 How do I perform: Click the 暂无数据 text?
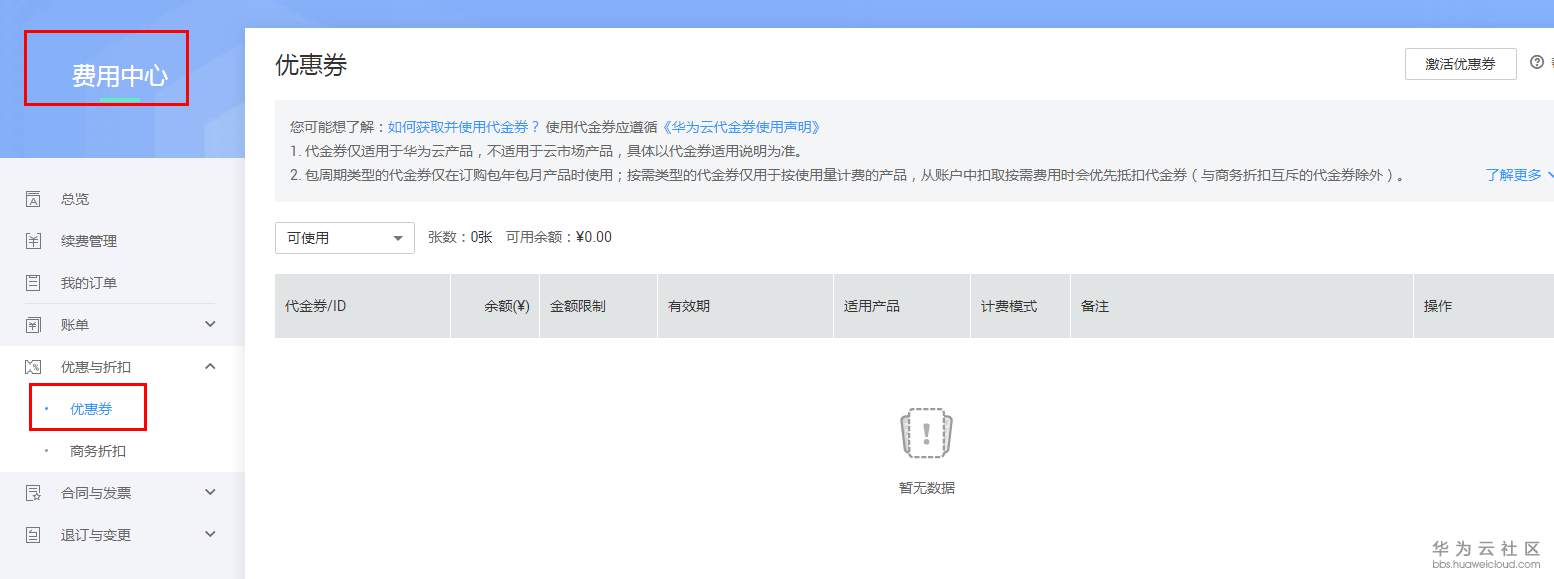[926, 489]
